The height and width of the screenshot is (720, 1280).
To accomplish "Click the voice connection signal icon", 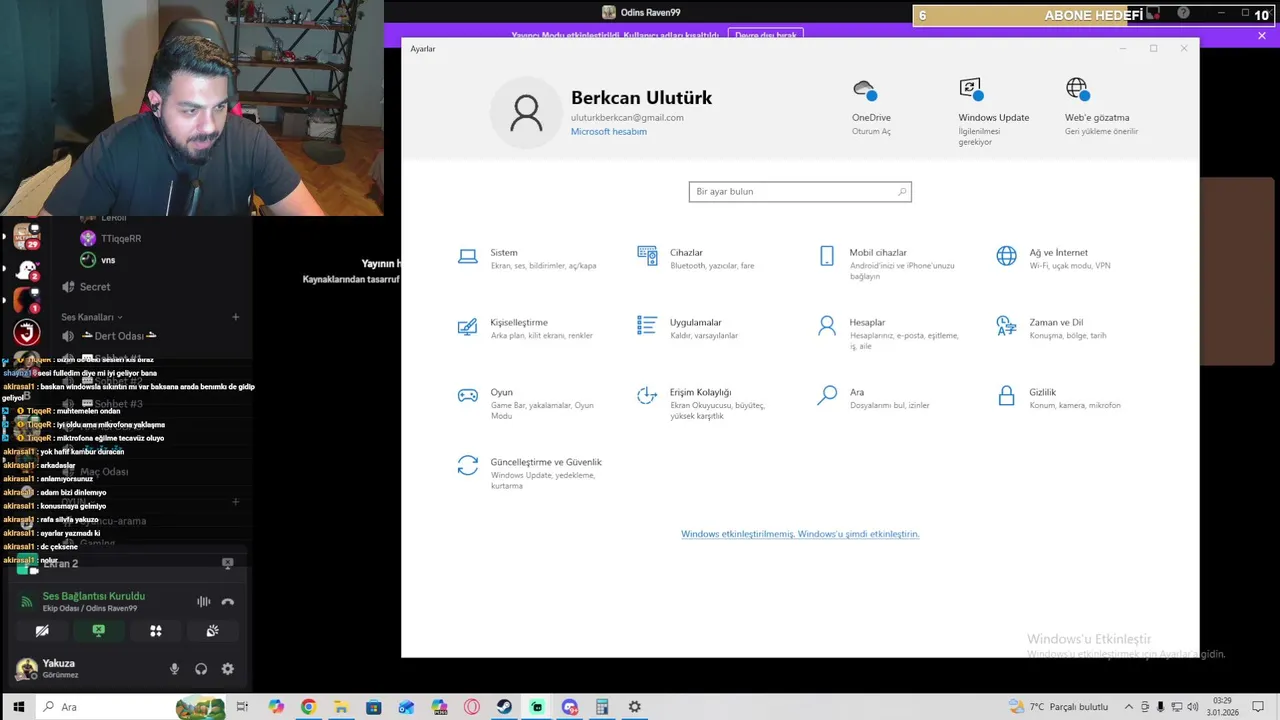I will click(27, 602).
